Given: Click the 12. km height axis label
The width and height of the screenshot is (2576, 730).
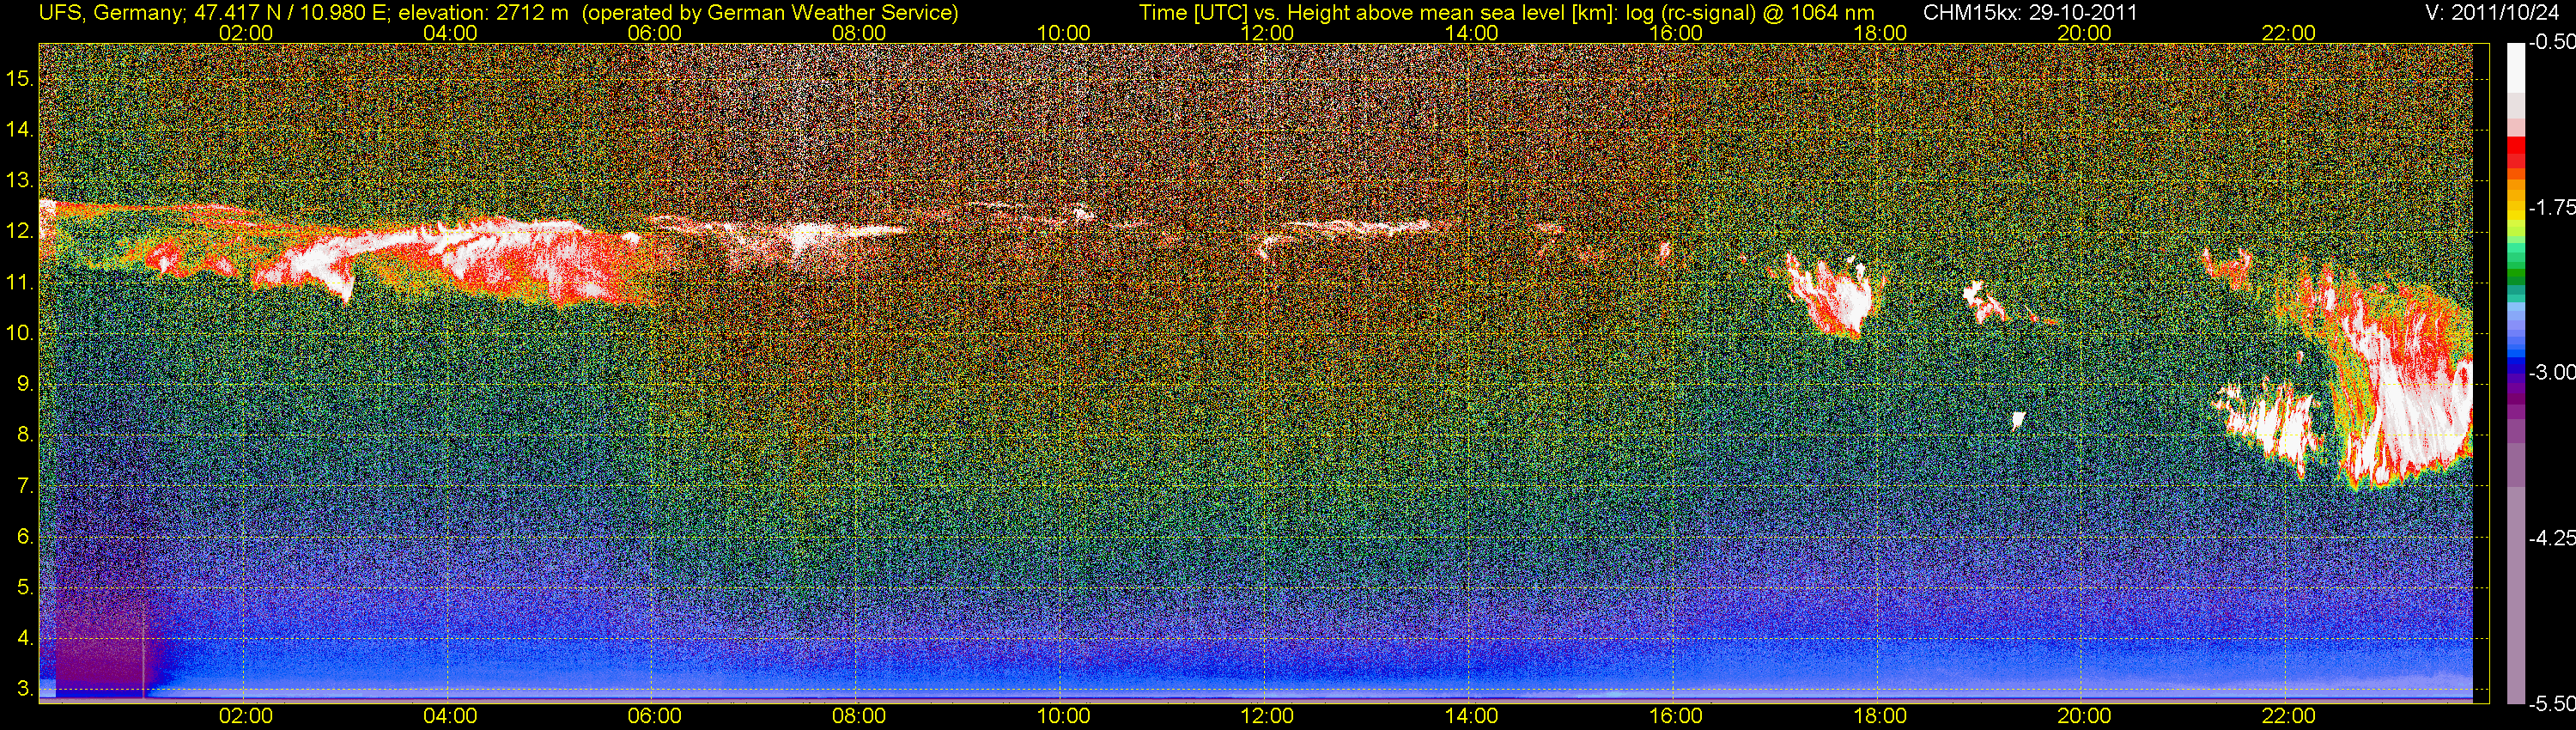Looking at the screenshot, I should coord(19,232).
